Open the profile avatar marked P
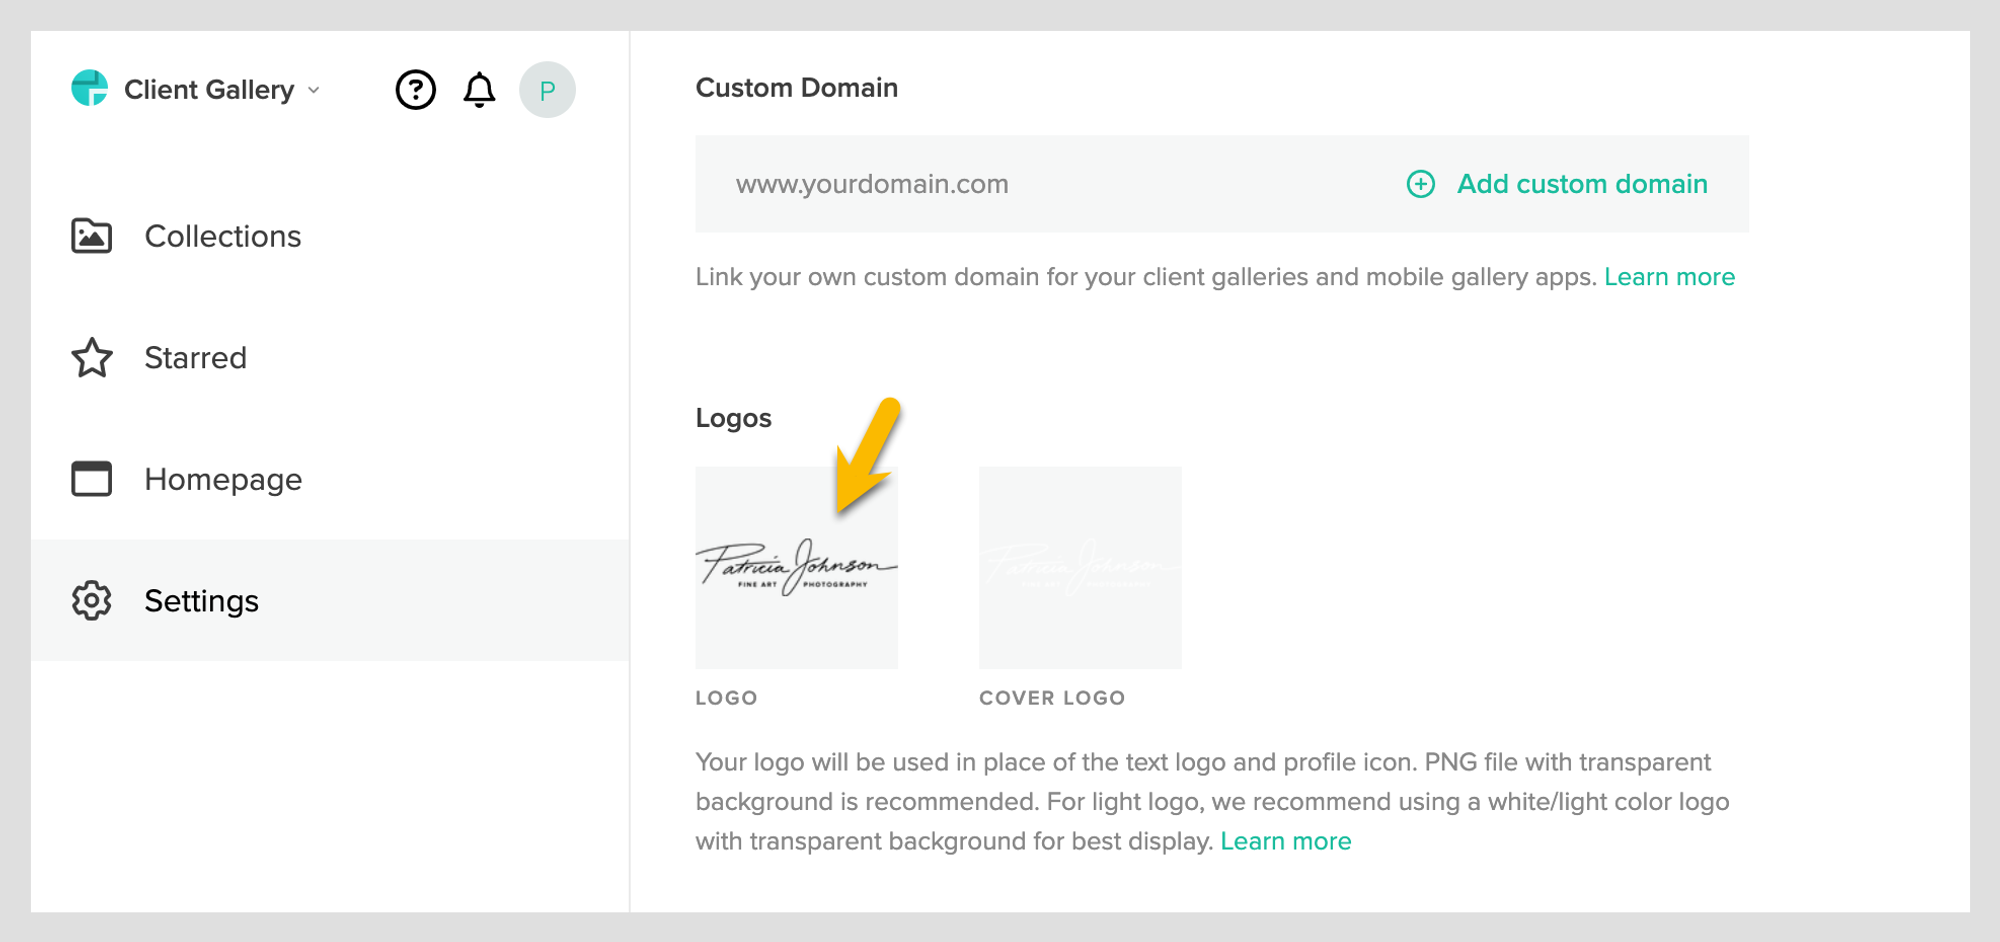 pos(548,89)
